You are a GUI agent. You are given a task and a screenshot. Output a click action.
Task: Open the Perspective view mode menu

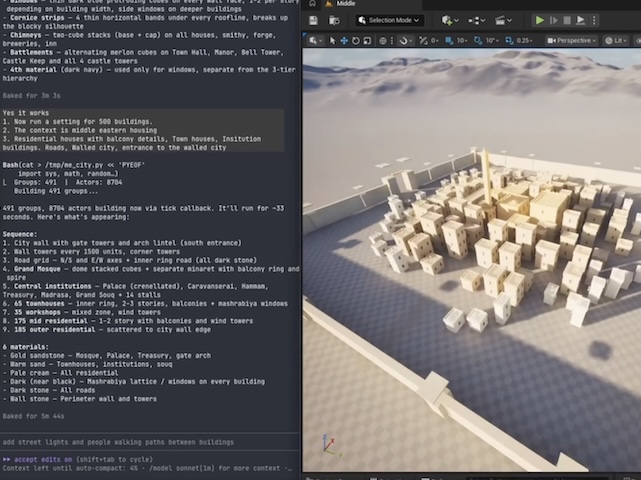(x=572, y=40)
